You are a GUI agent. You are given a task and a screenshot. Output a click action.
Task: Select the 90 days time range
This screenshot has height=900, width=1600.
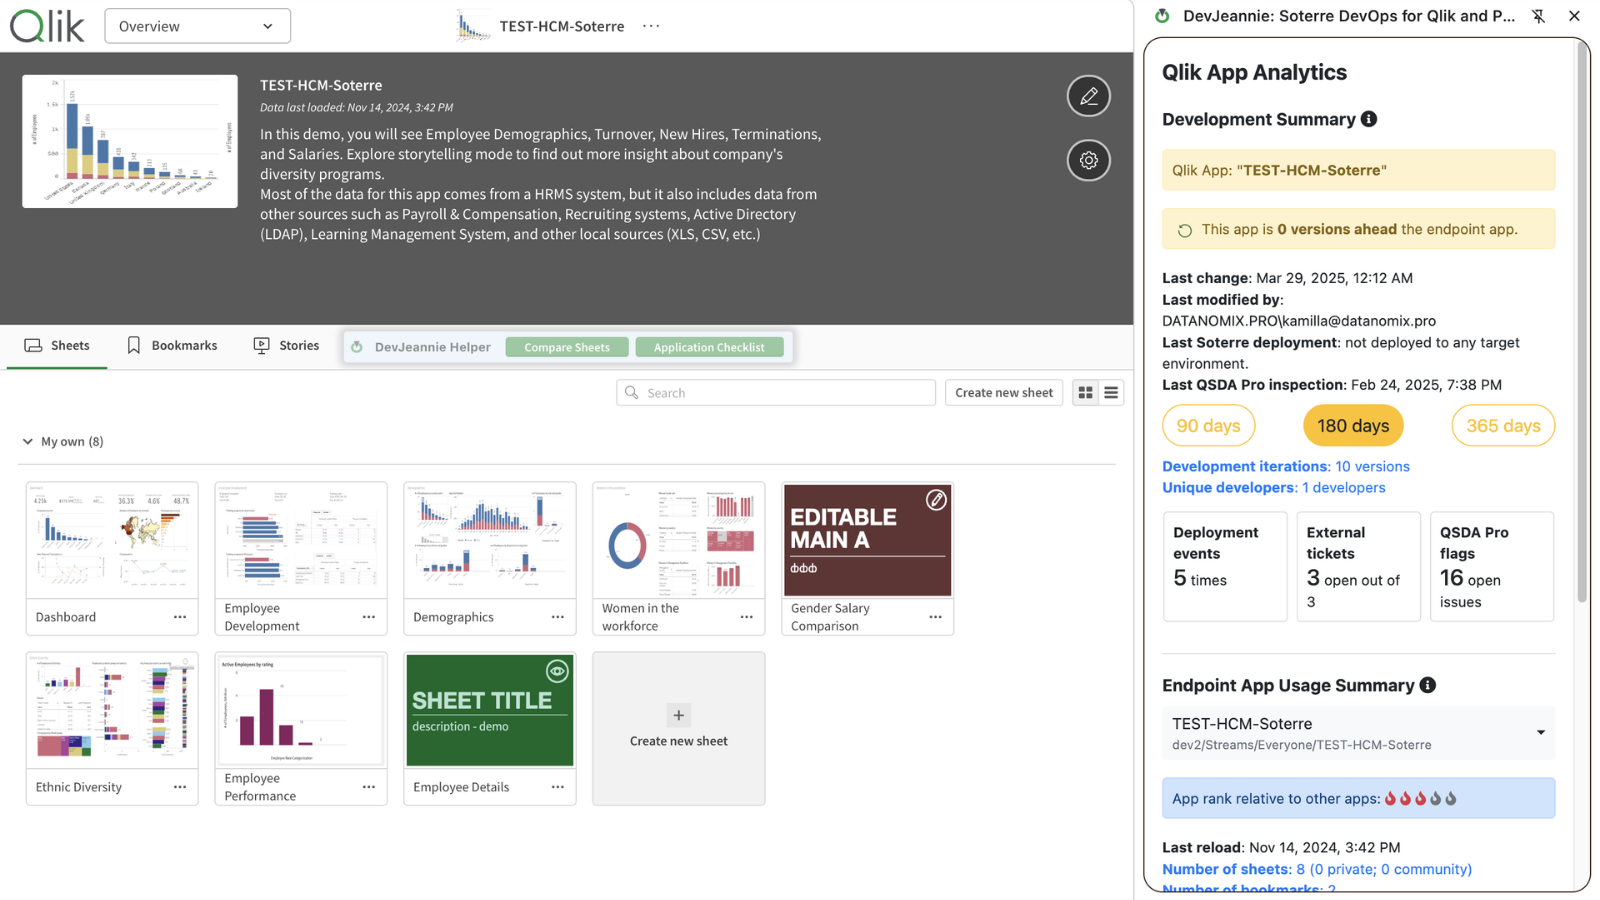click(x=1208, y=426)
